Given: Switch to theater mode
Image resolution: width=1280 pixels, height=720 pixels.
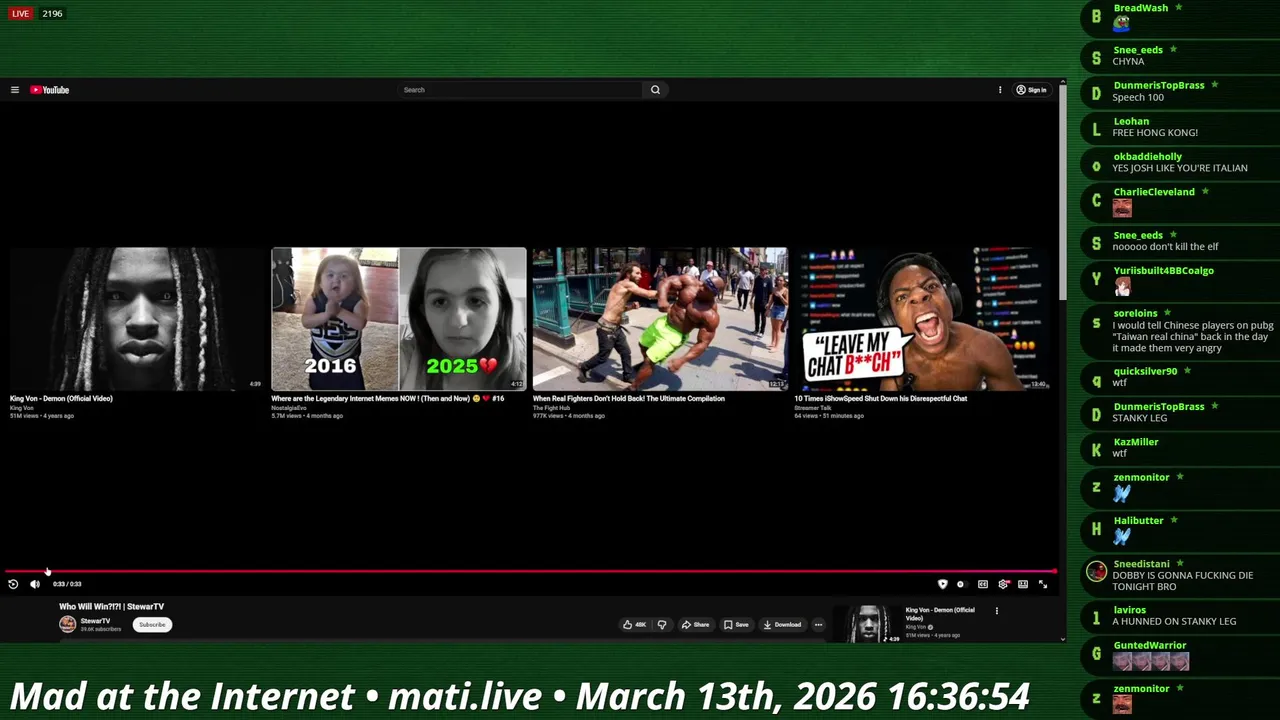Looking at the screenshot, I should coord(1023,584).
